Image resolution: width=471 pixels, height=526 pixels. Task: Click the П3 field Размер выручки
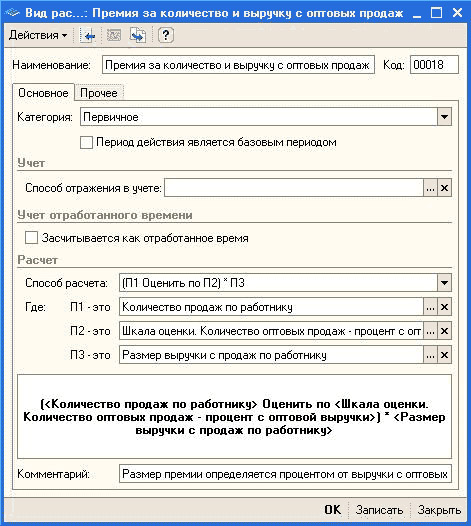point(271,355)
